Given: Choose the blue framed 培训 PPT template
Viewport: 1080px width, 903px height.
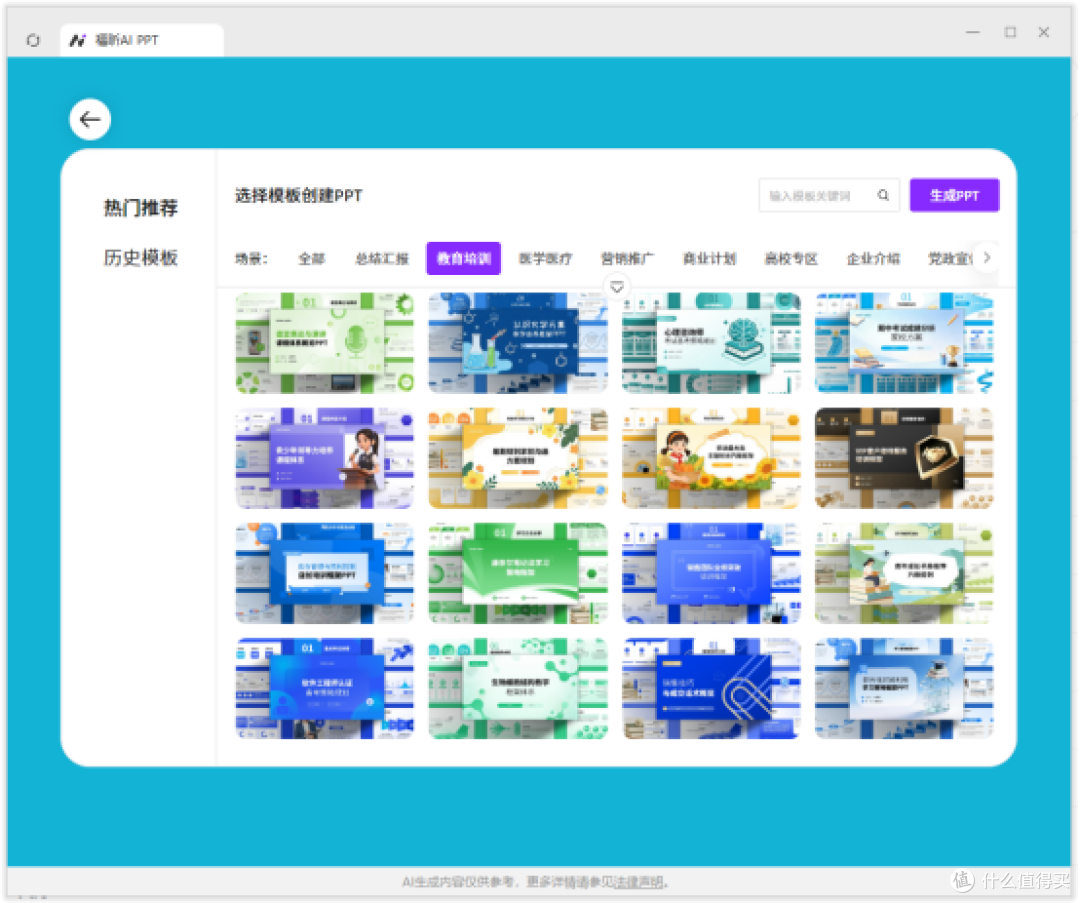Looking at the screenshot, I should coord(325,573).
